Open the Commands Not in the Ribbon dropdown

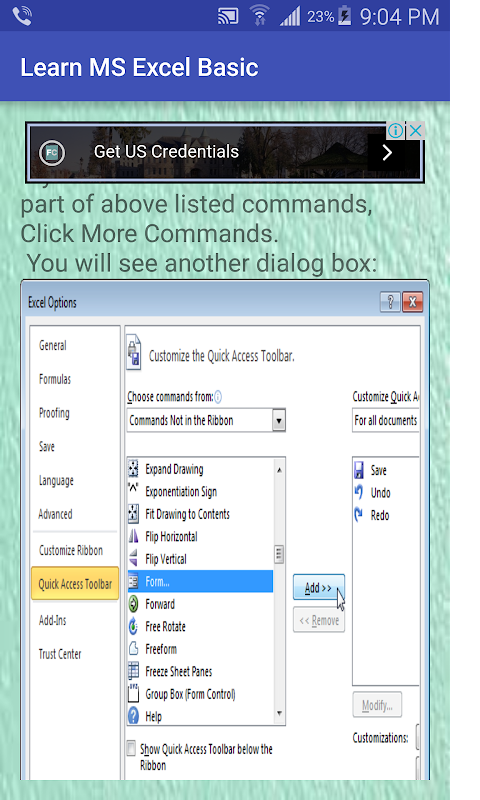coord(206,420)
